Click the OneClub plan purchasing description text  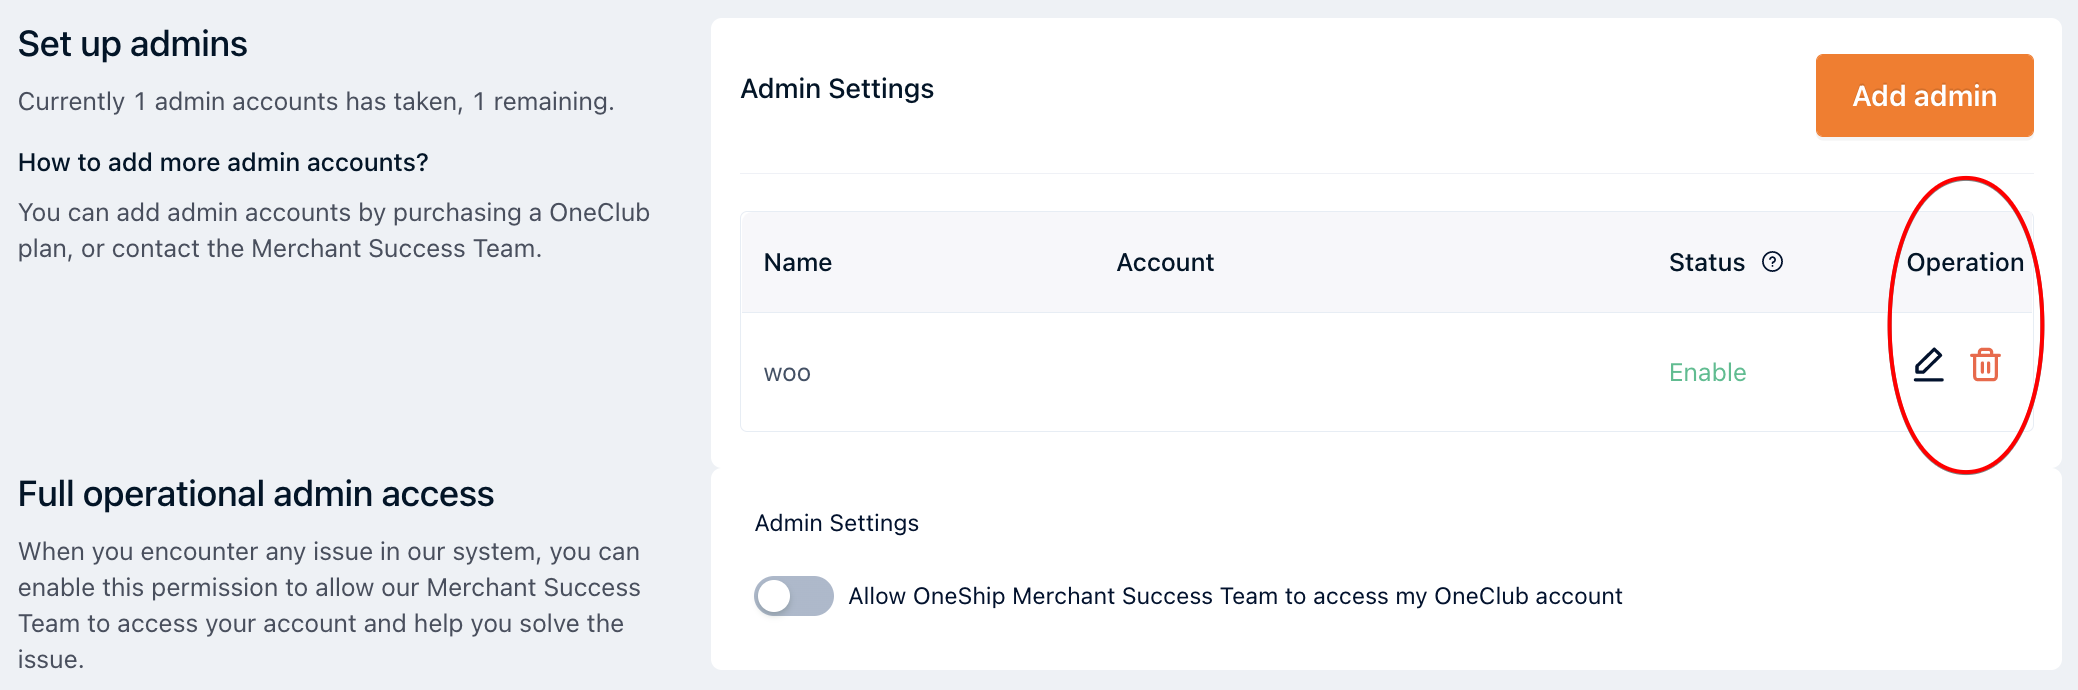coord(334,230)
